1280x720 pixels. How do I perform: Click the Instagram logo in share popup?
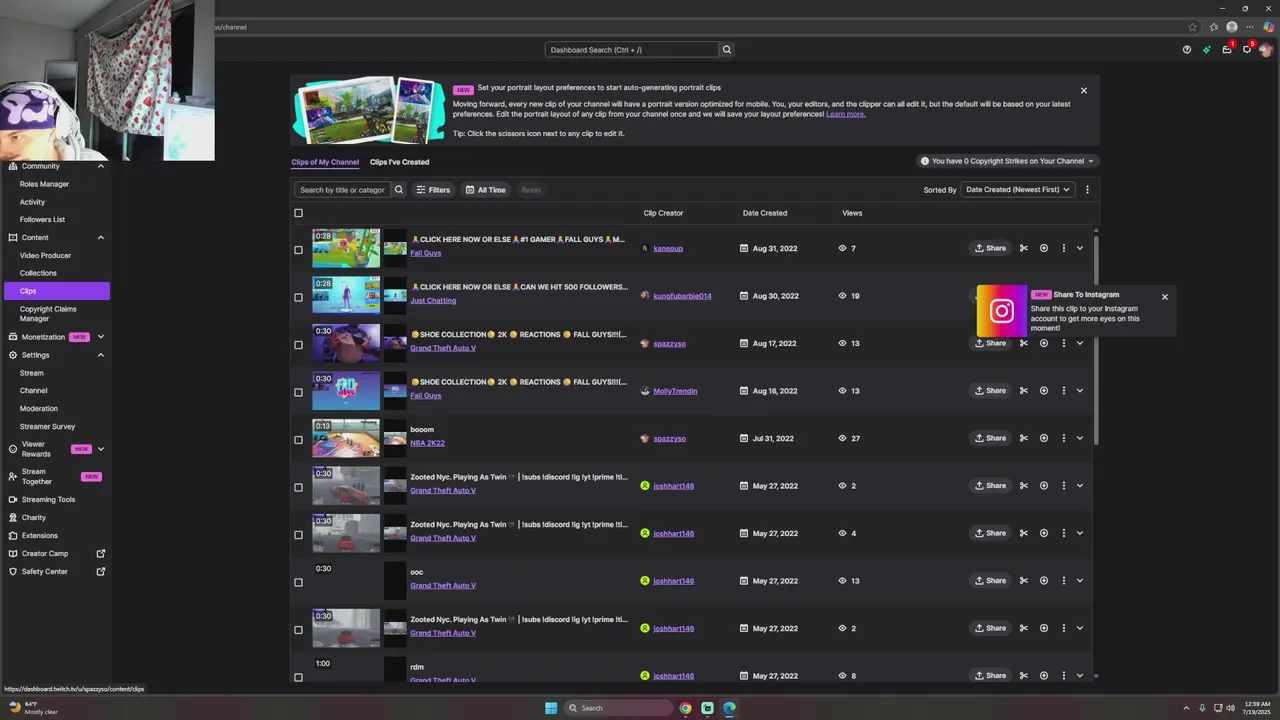(1001, 311)
